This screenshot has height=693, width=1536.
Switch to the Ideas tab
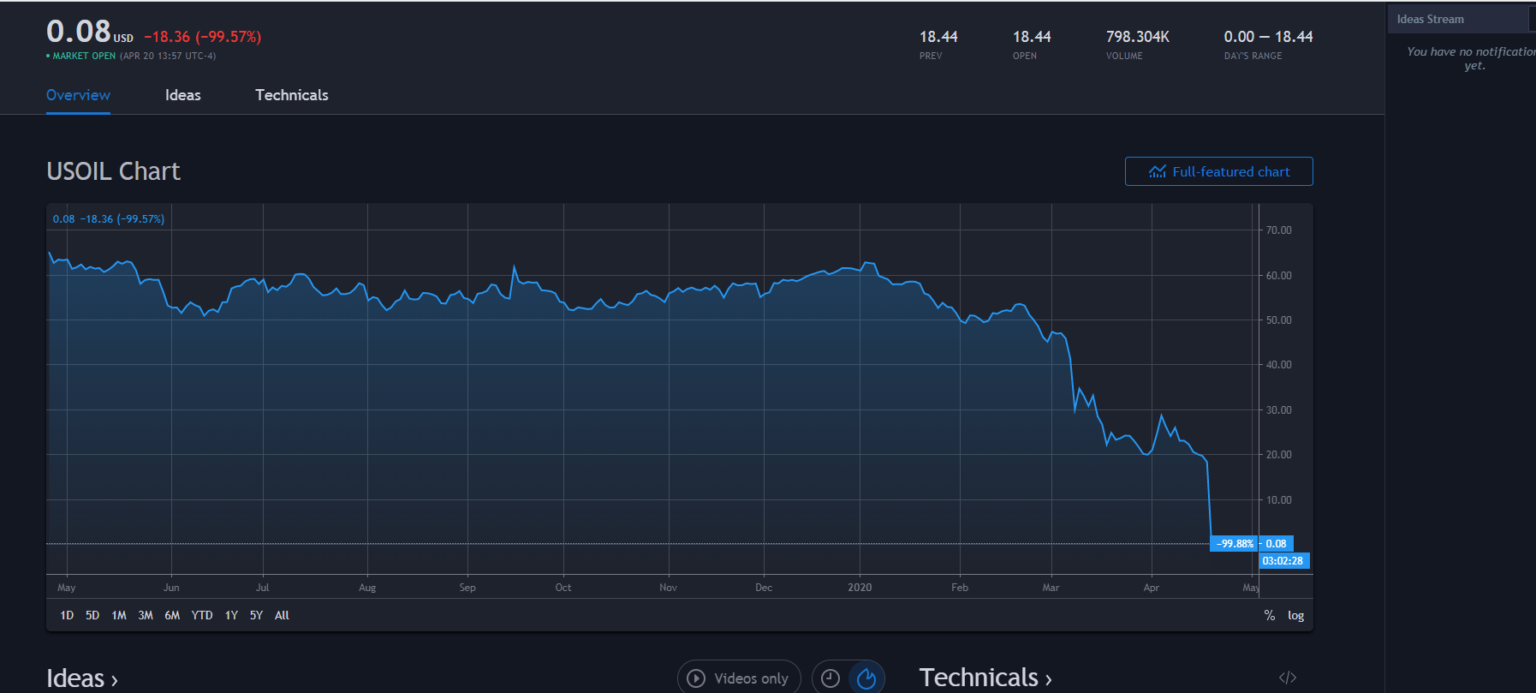tap(183, 95)
